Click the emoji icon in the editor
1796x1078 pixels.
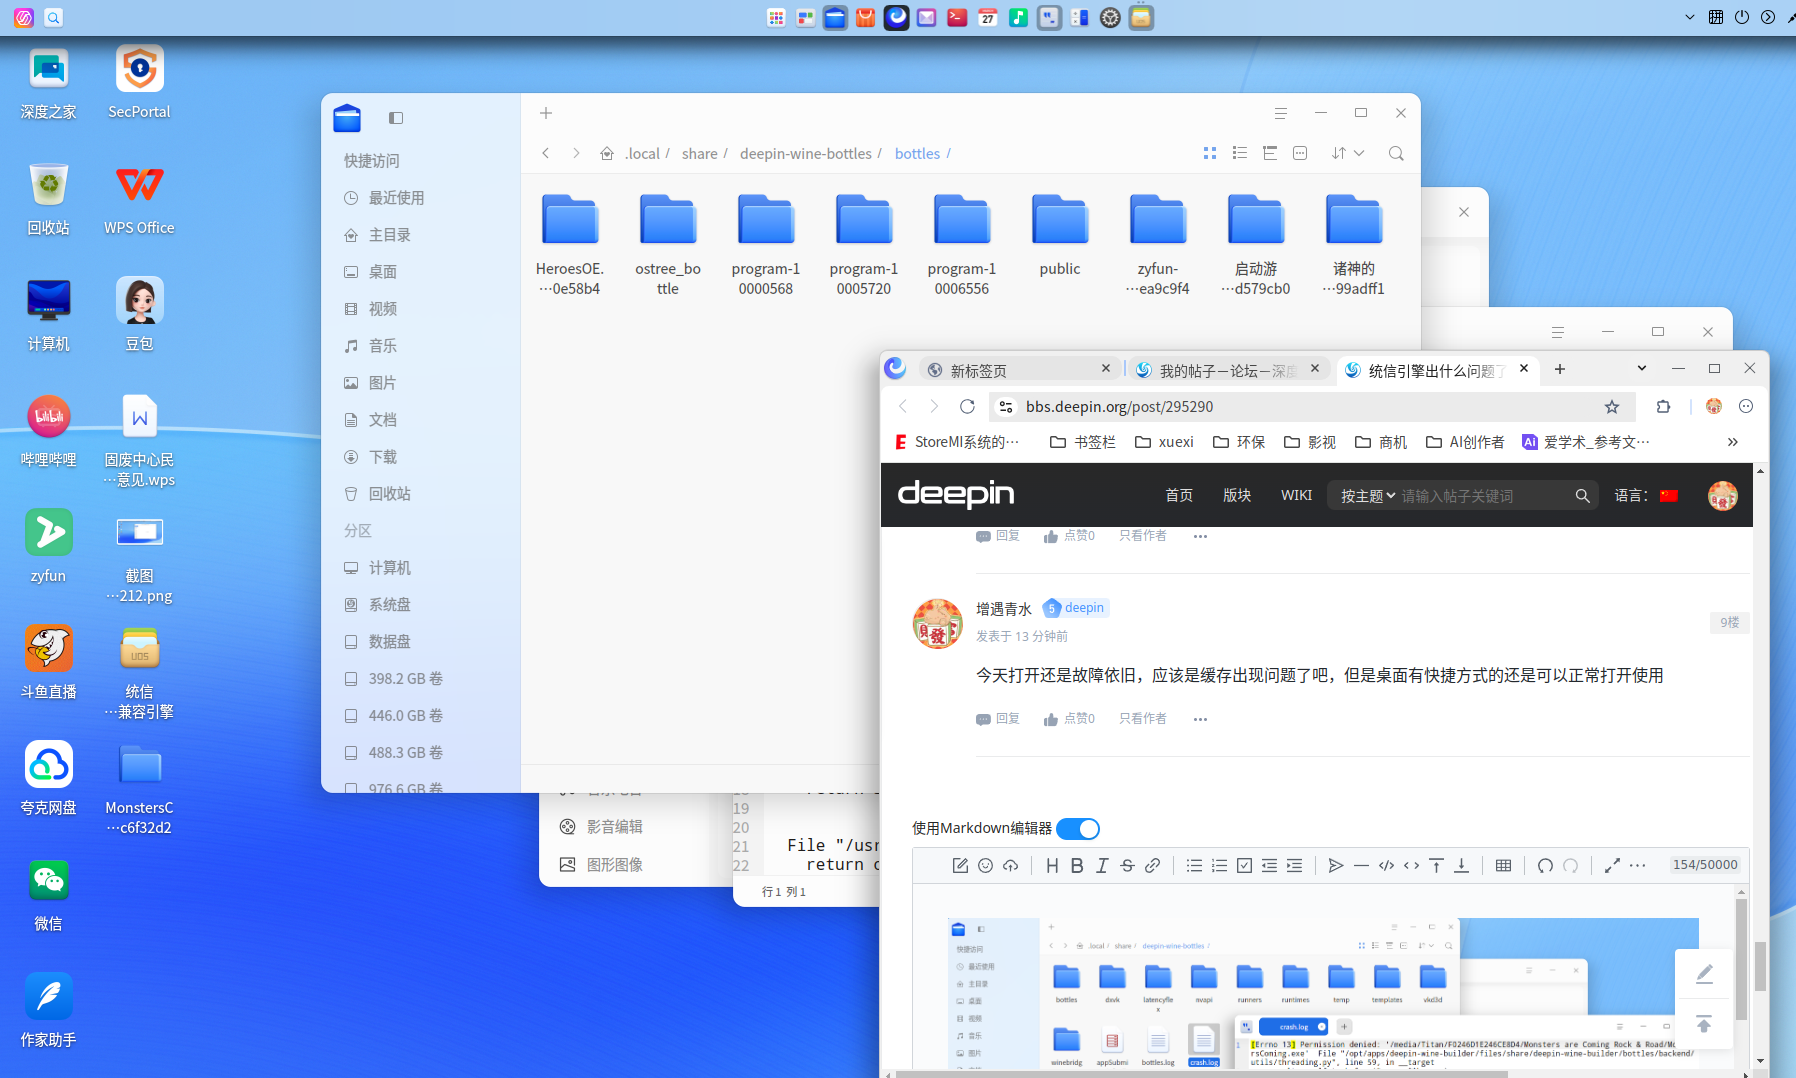985,866
